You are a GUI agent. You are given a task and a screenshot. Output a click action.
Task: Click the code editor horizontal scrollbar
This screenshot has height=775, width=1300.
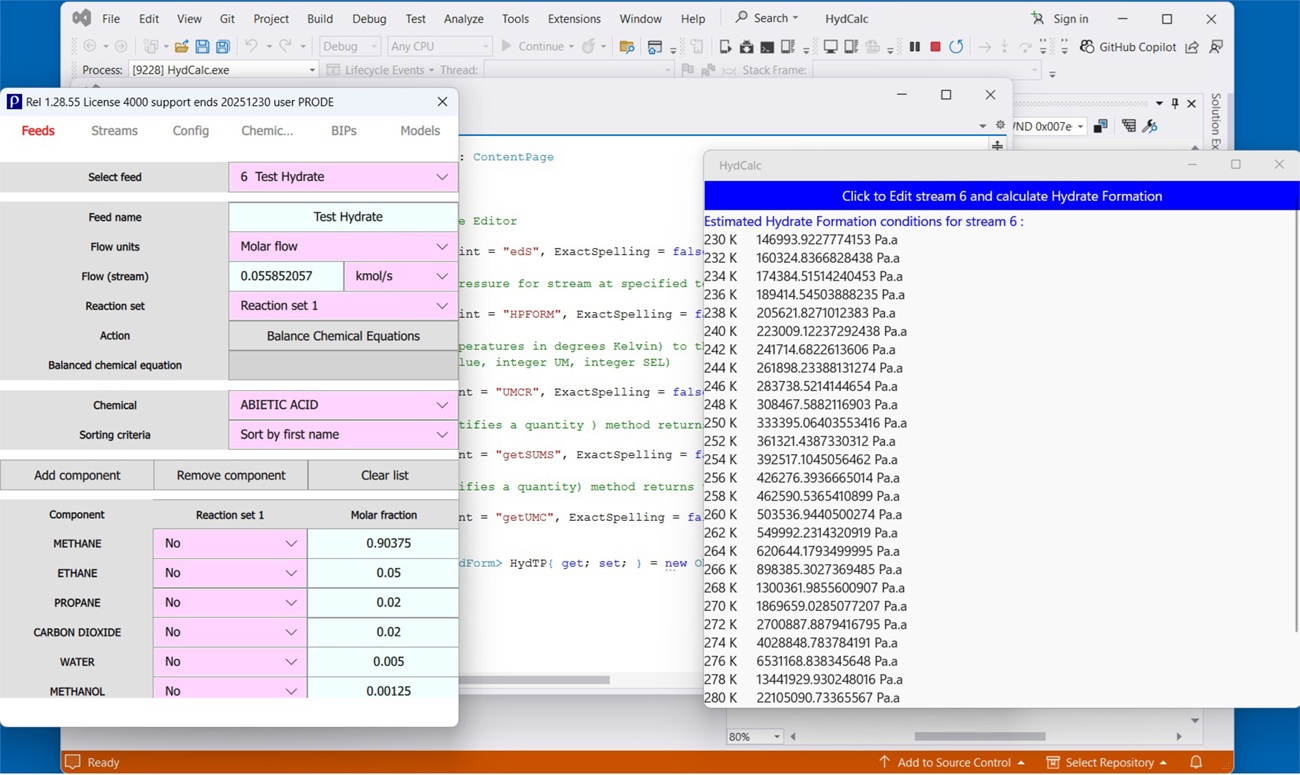point(535,680)
